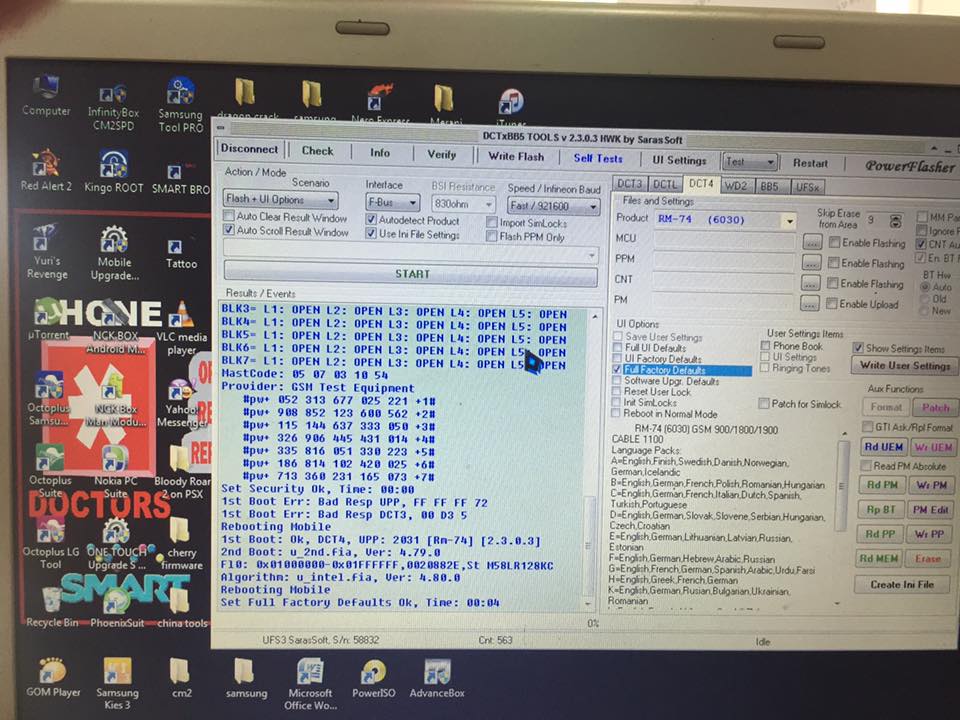Enable Import SimLocks checkbox

point(492,222)
